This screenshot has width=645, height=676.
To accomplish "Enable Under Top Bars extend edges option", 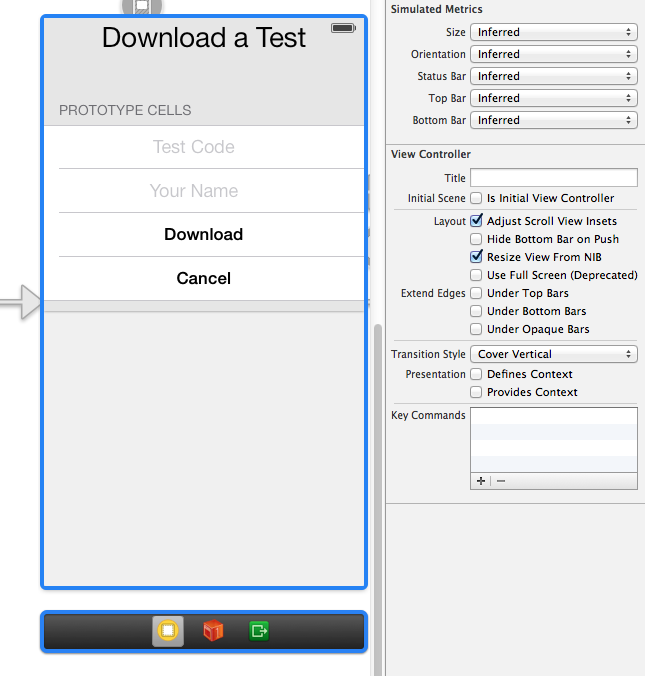I will coord(477,293).
